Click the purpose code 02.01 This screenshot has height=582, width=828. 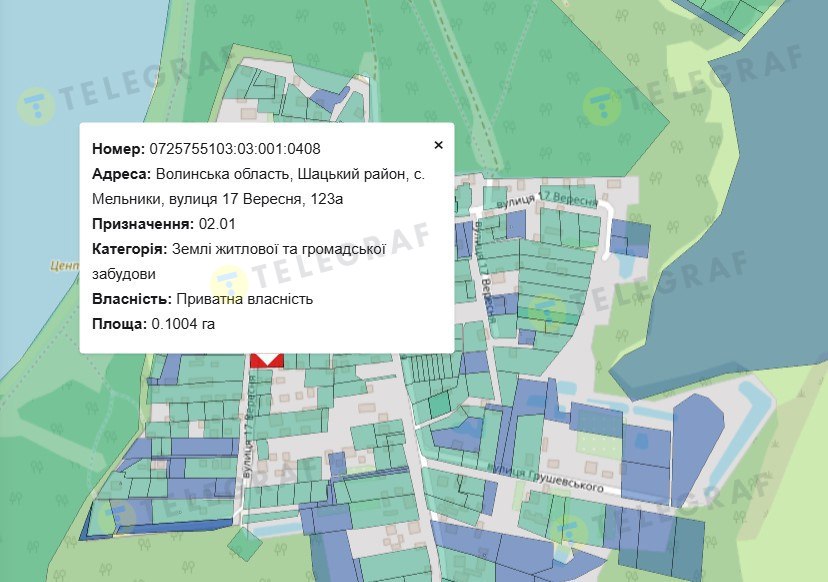217,224
